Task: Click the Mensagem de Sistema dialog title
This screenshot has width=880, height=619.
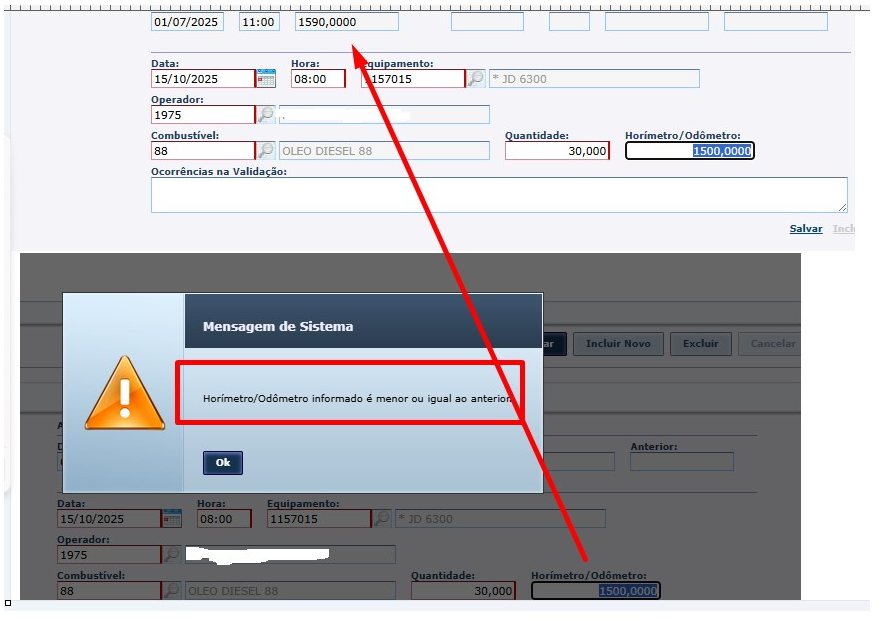Action: pyautogui.click(x=278, y=326)
